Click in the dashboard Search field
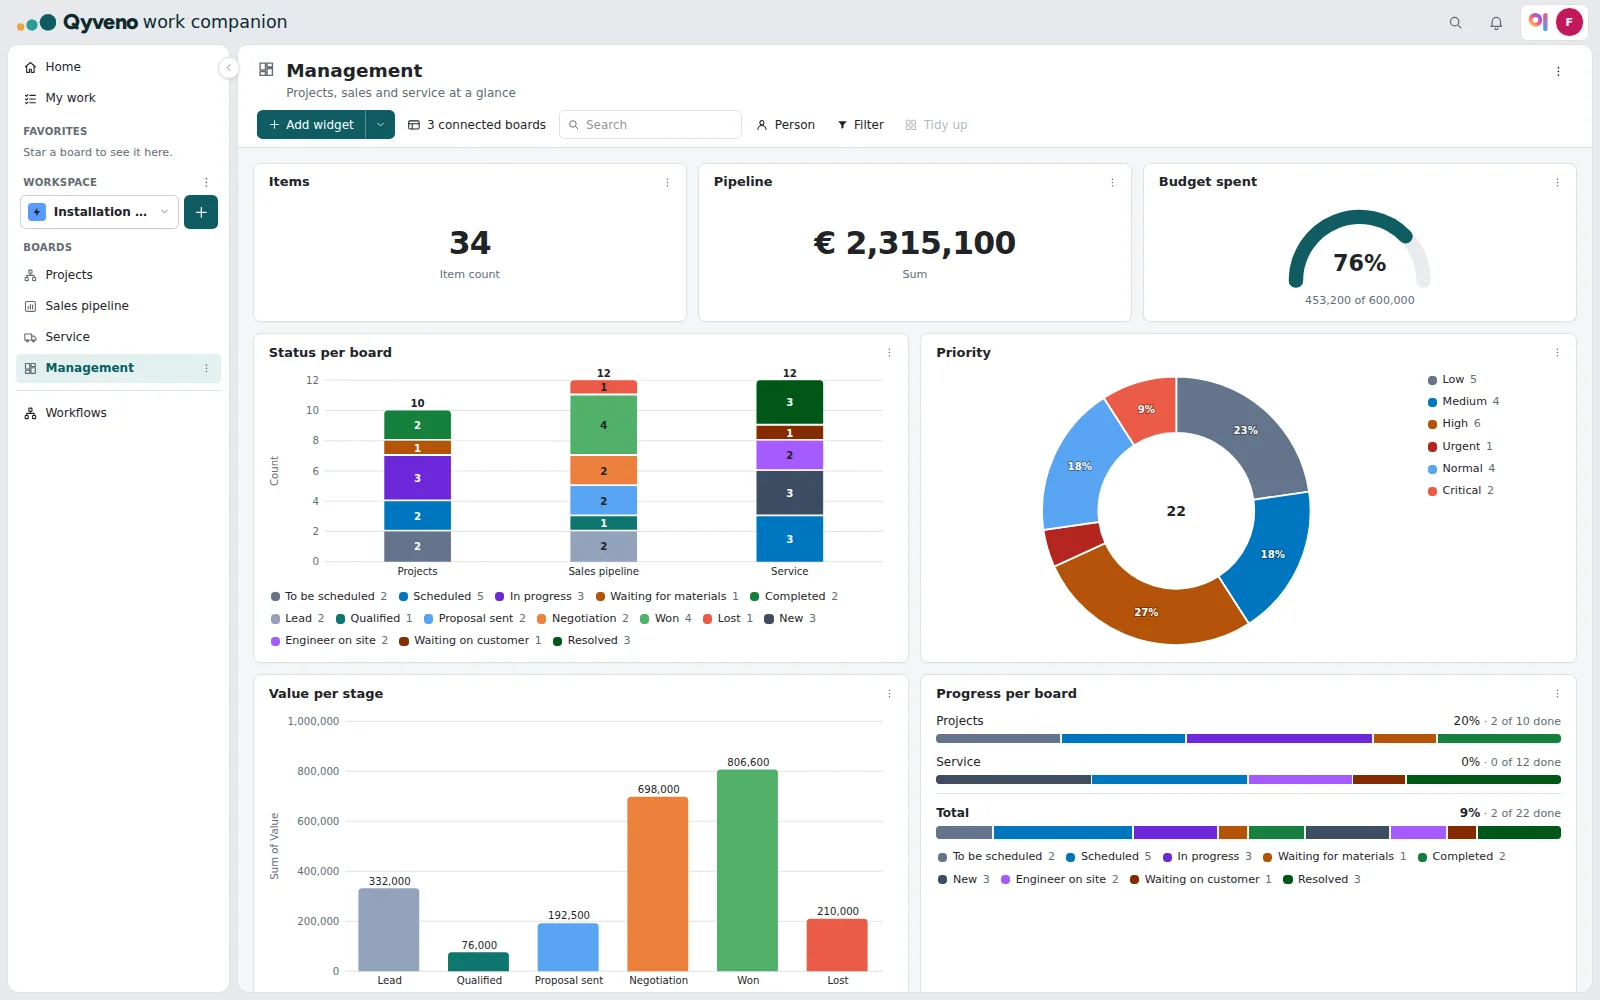Image resolution: width=1600 pixels, height=1000 pixels. click(650, 125)
